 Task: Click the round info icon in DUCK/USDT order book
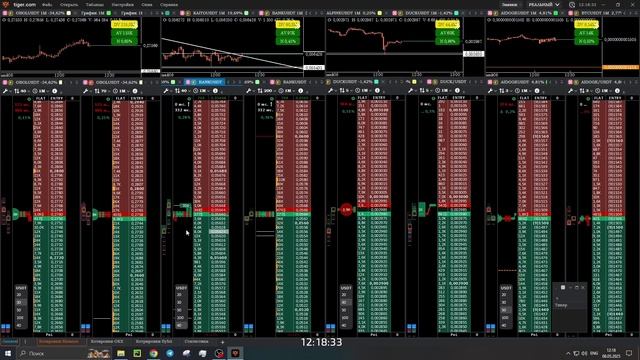tap(458, 90)
